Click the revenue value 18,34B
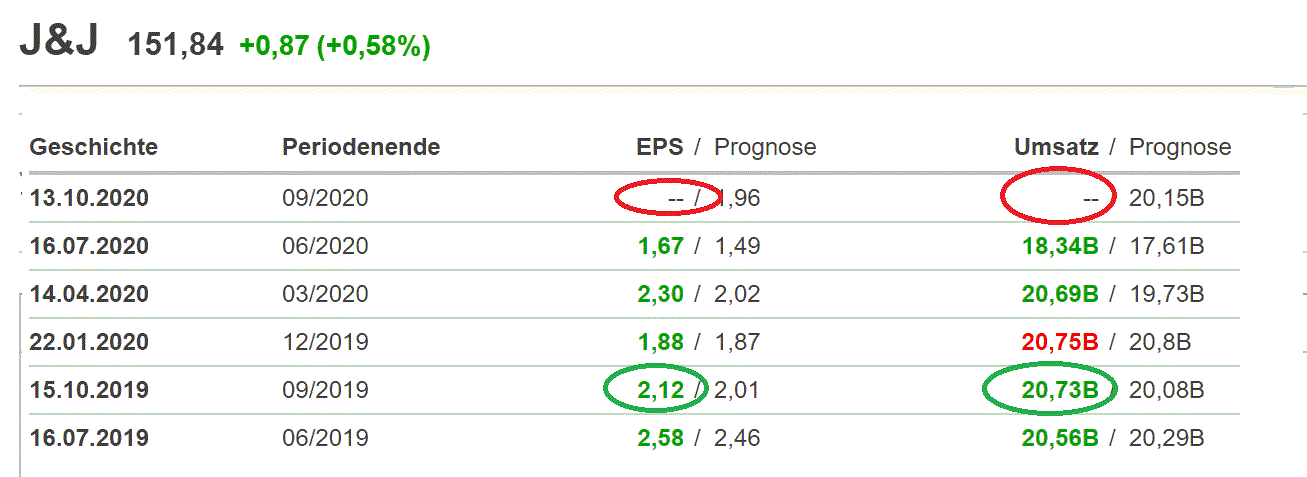The image size is (1307, 477). pos(1060,246)
